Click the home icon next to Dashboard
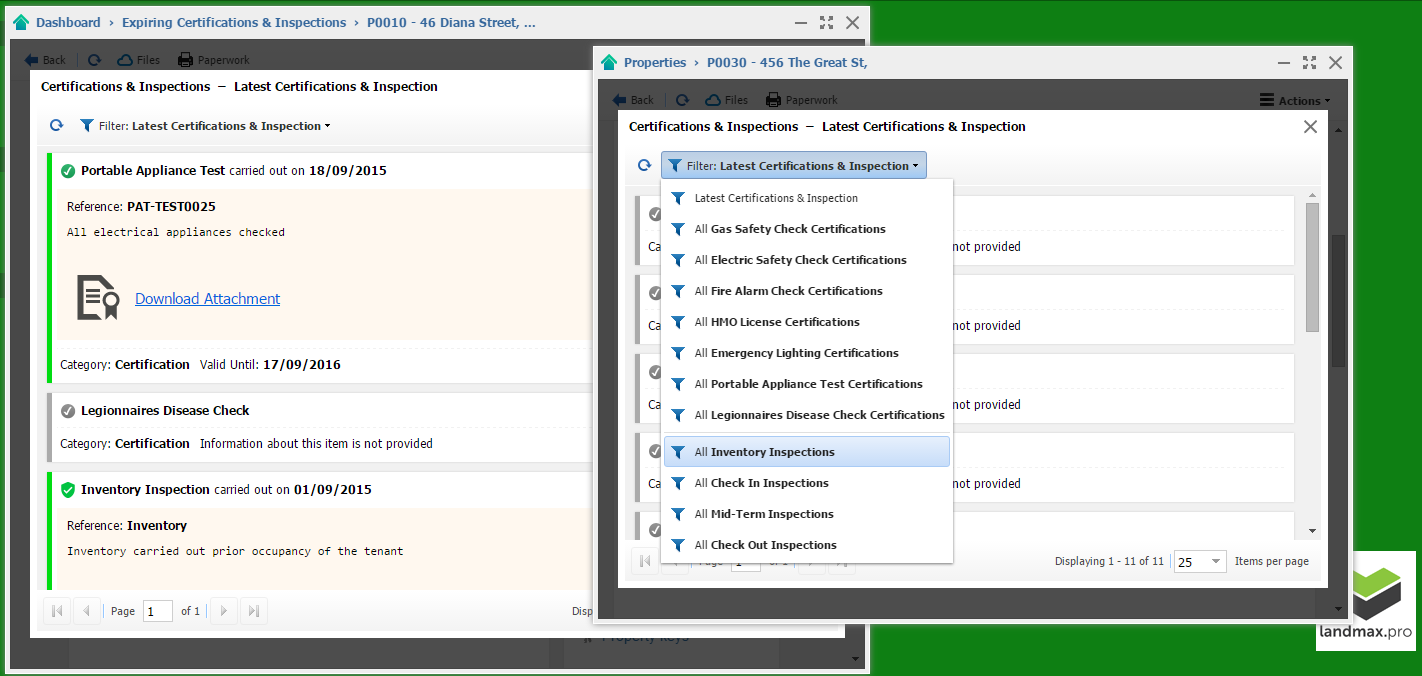1422x676 pixels. tap(21, 22)
